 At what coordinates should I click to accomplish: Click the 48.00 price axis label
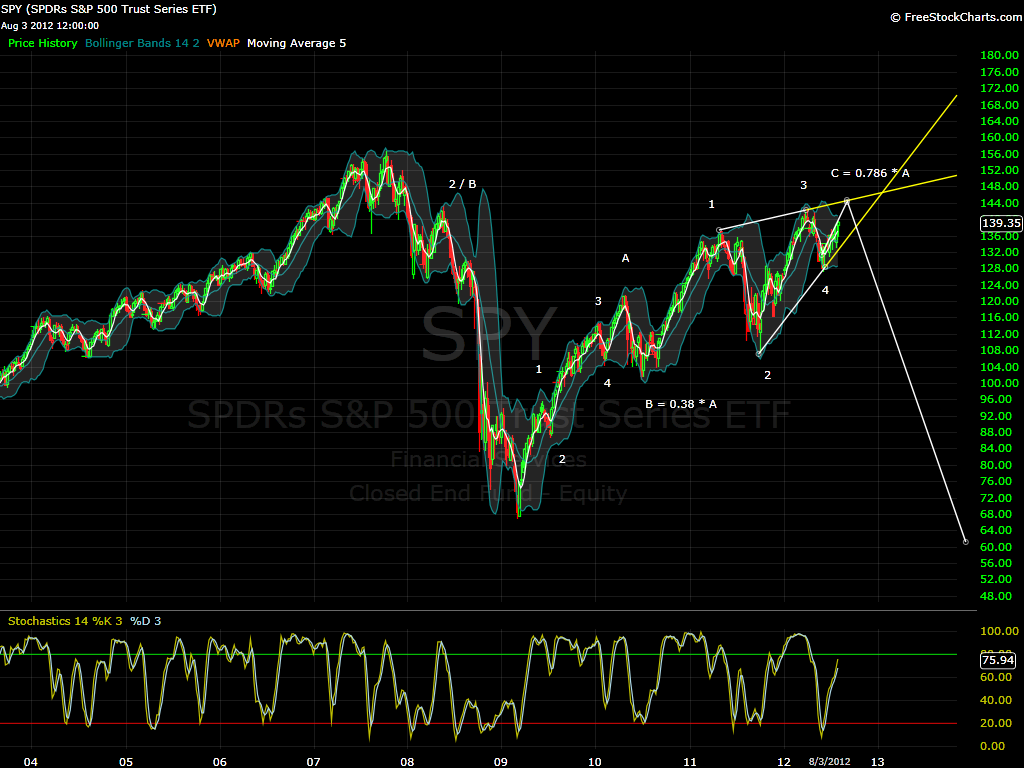tap(996, 596)
